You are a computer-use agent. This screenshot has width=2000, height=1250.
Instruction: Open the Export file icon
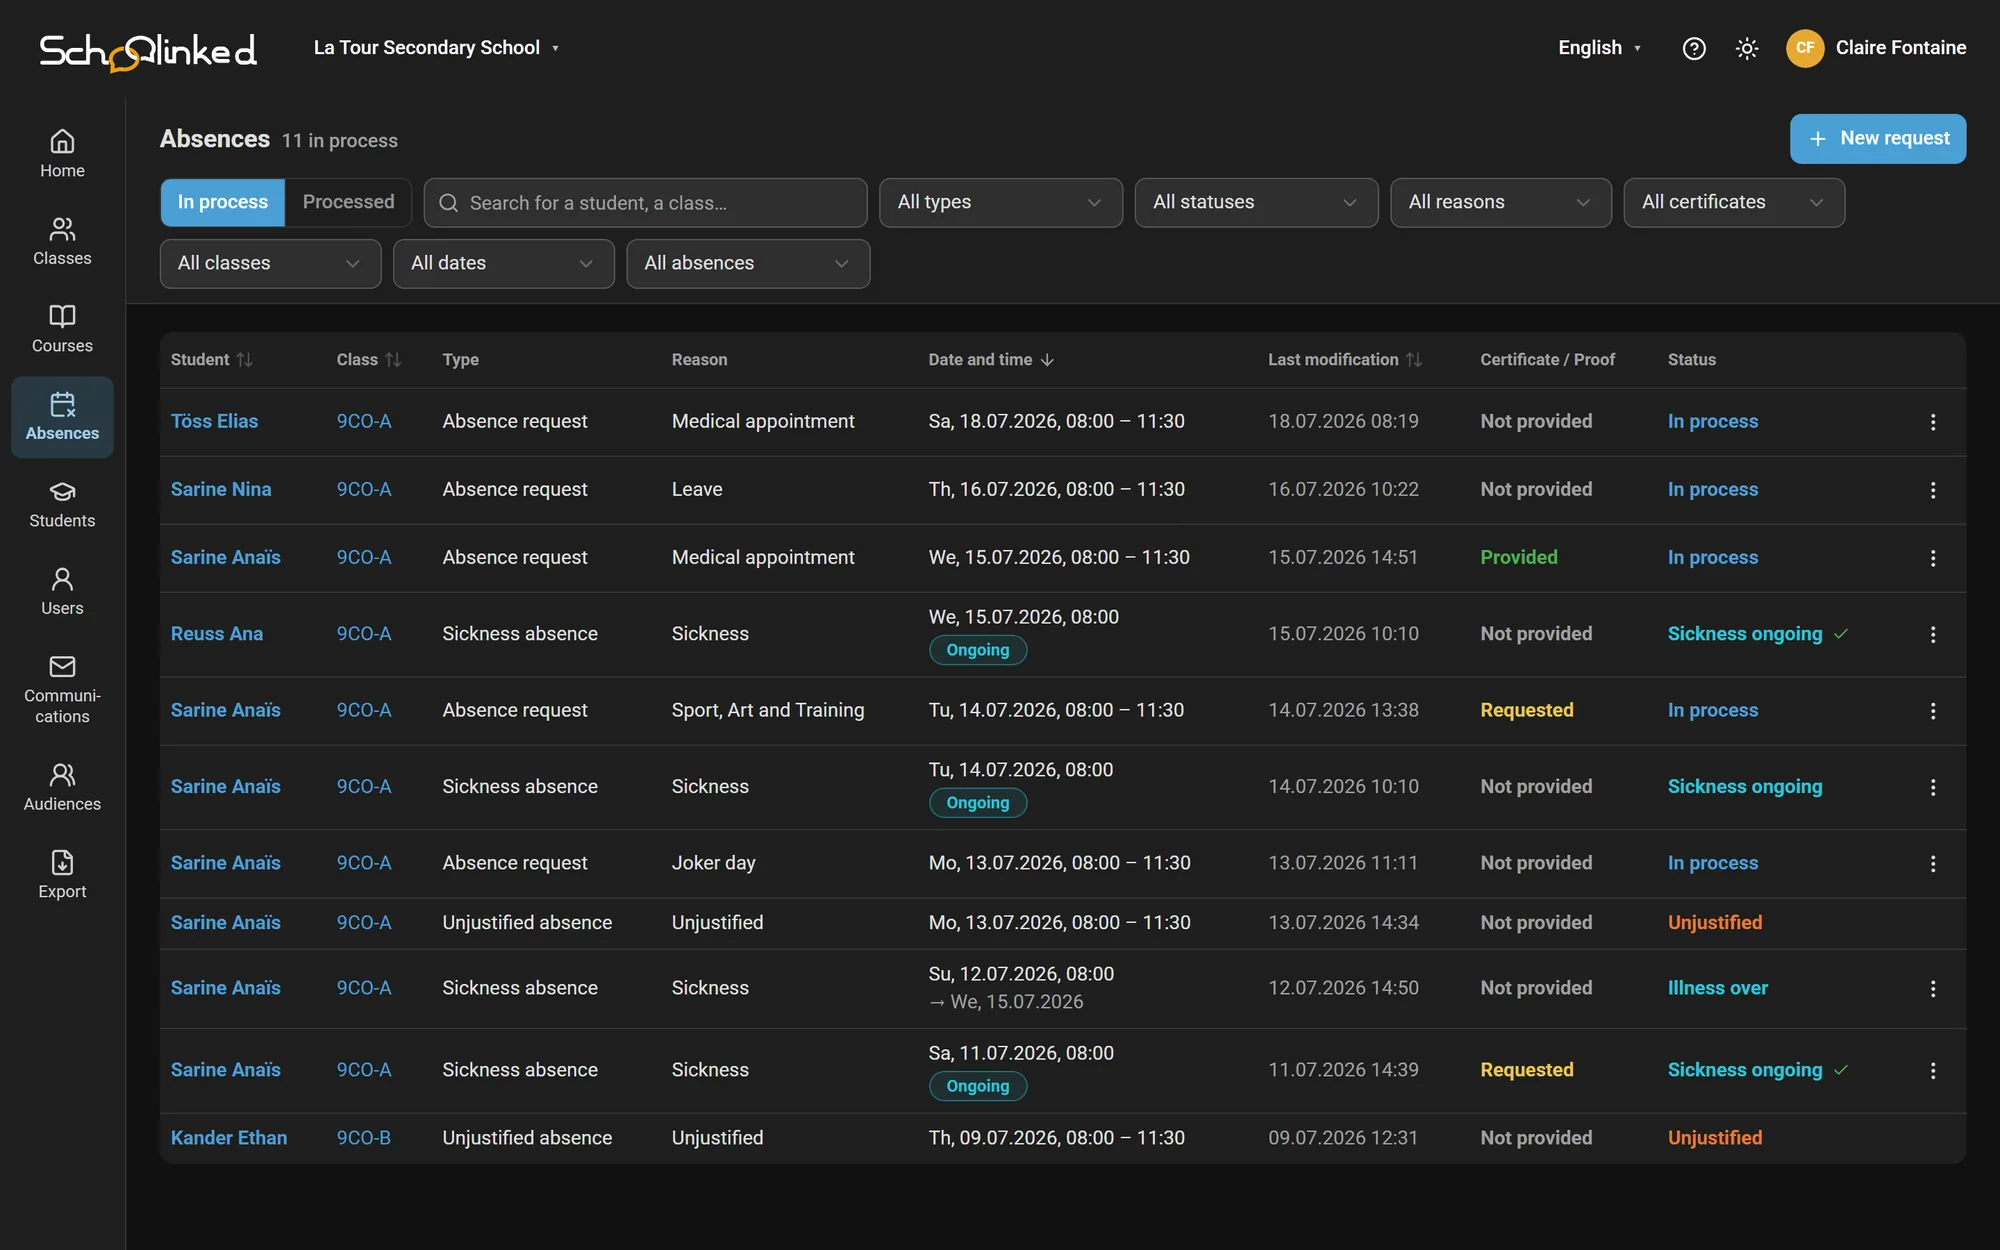(x=62, y=862)
